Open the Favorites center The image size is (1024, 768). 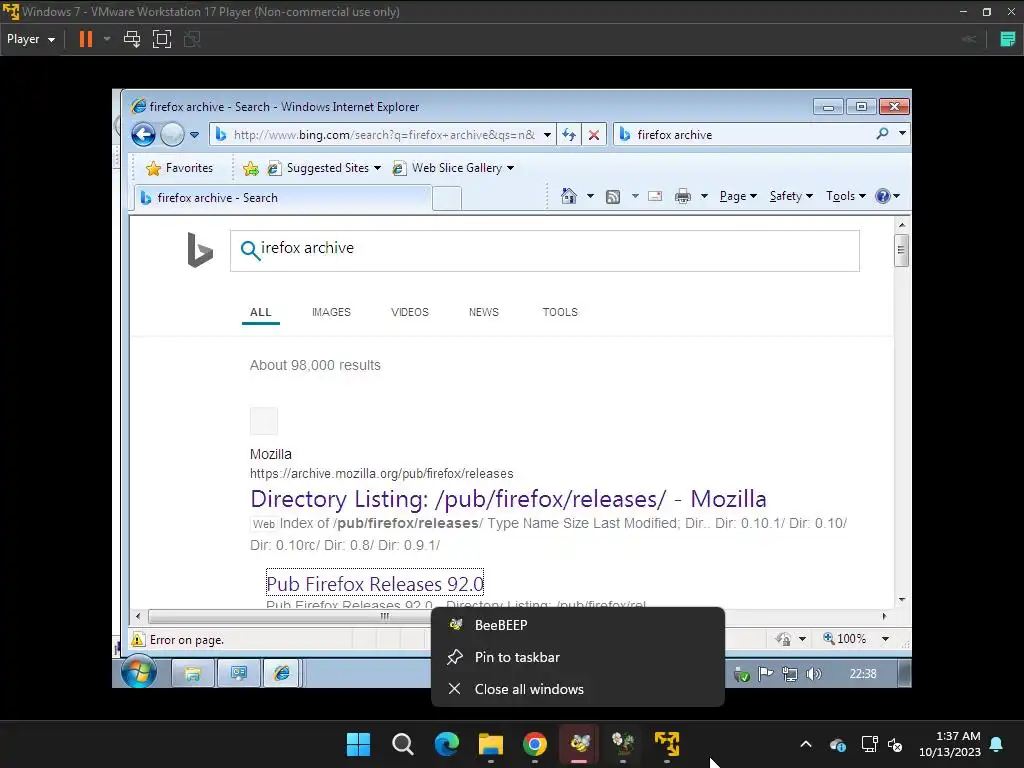click(180, 168)
